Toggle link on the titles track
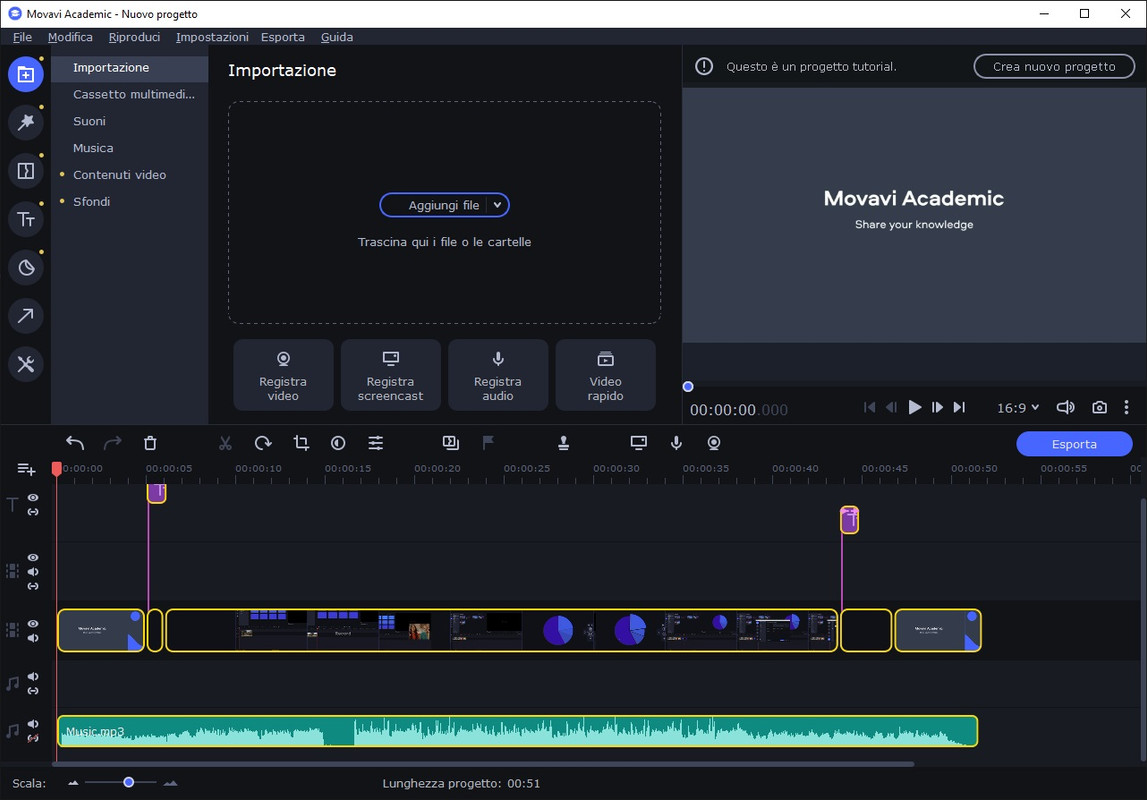 [x=33, y=512]
